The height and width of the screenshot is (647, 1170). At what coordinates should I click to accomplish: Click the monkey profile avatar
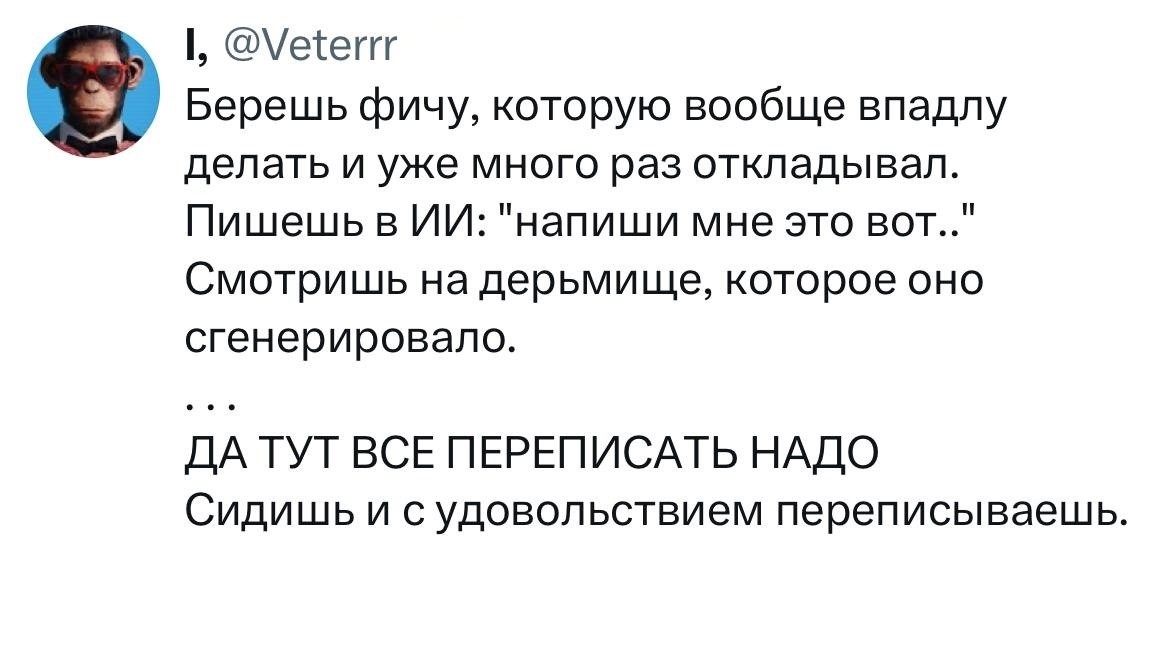tap(91, 92)
